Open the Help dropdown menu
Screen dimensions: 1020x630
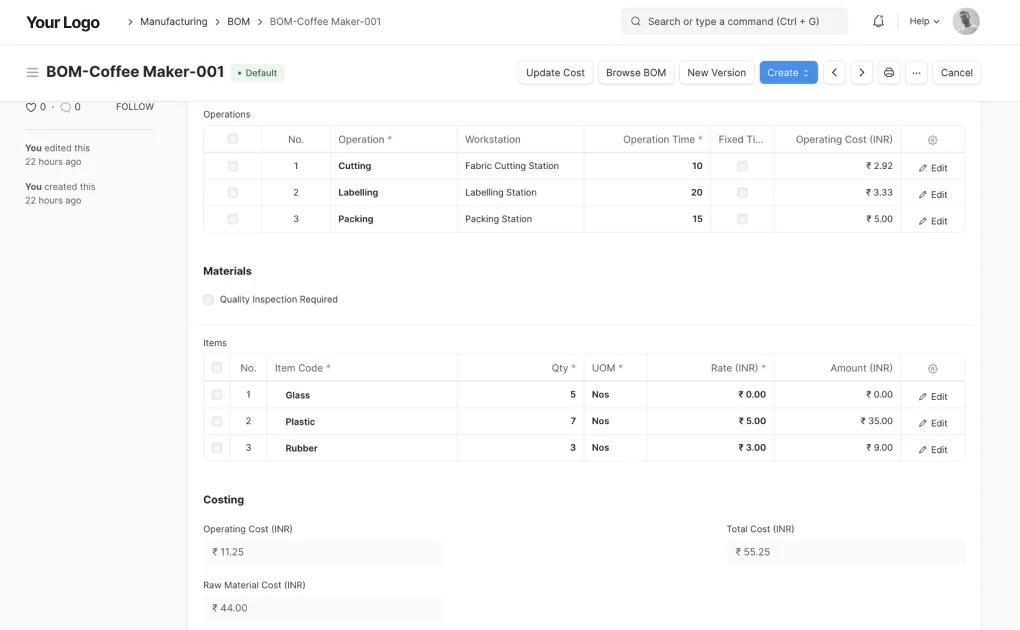(x=924, y=21)
